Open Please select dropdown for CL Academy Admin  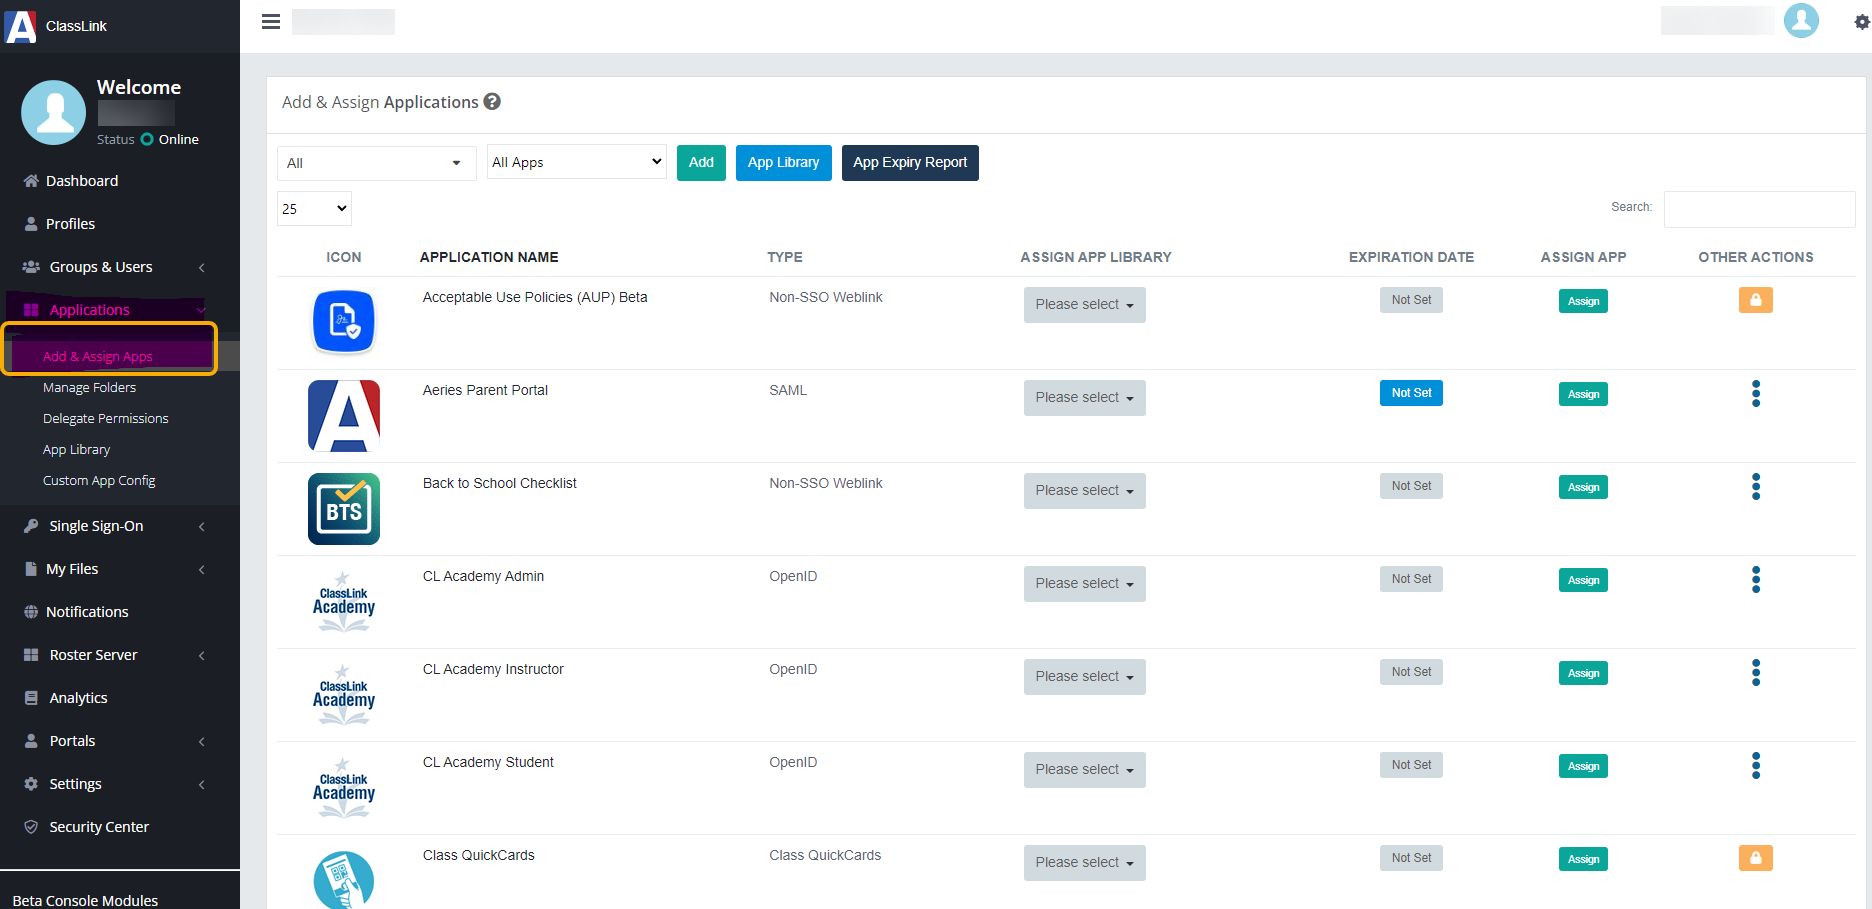coord(1084,584)
